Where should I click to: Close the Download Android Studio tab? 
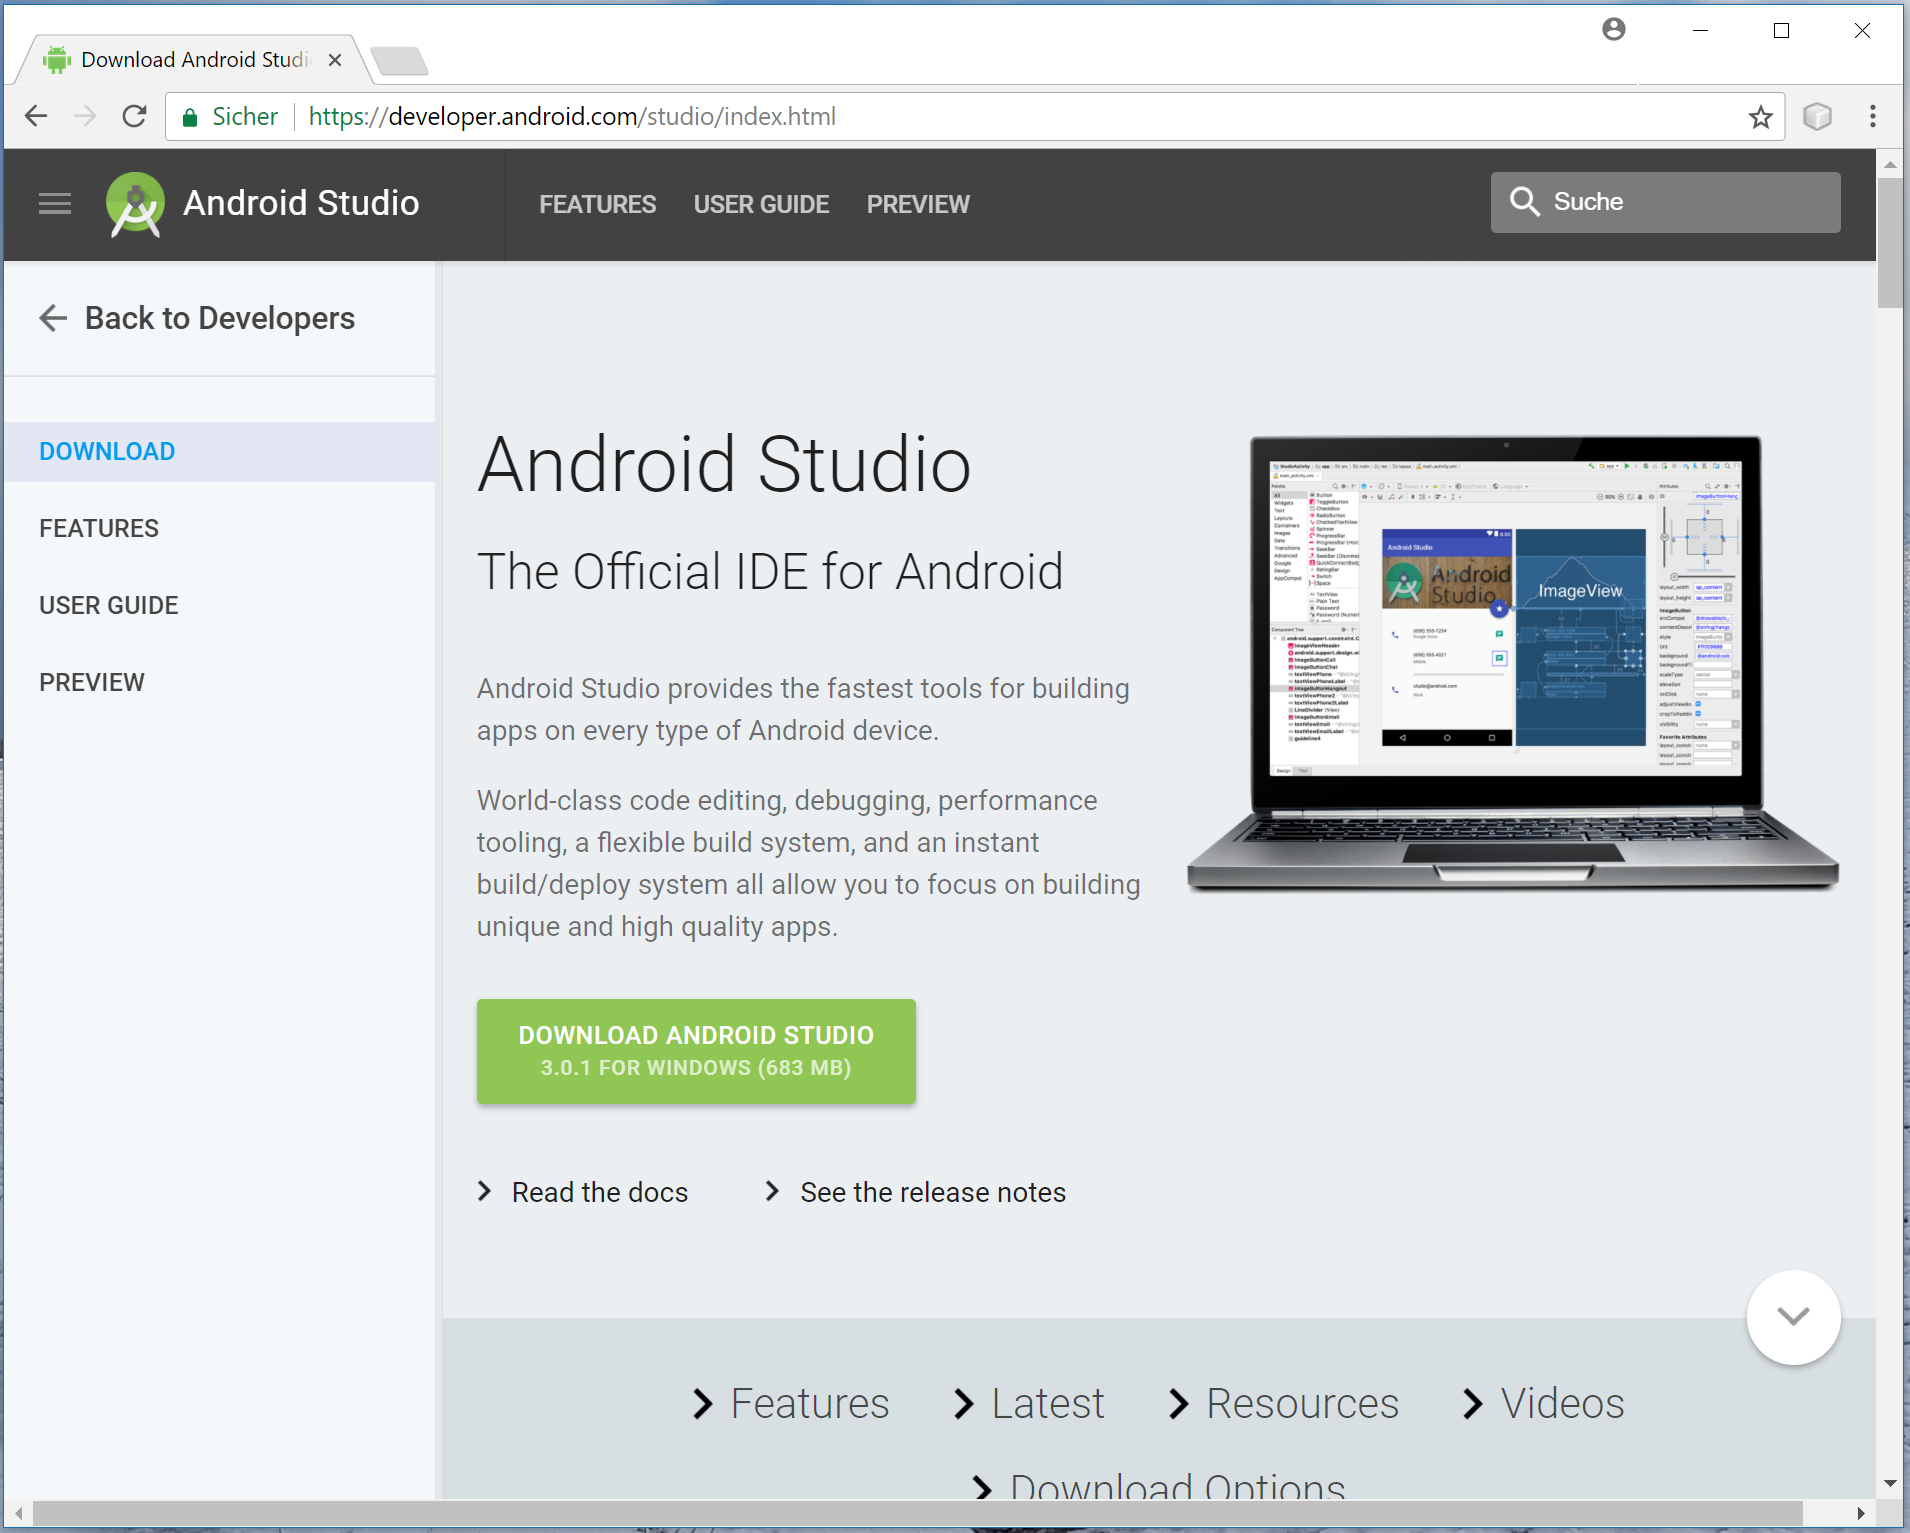(335, 60)
